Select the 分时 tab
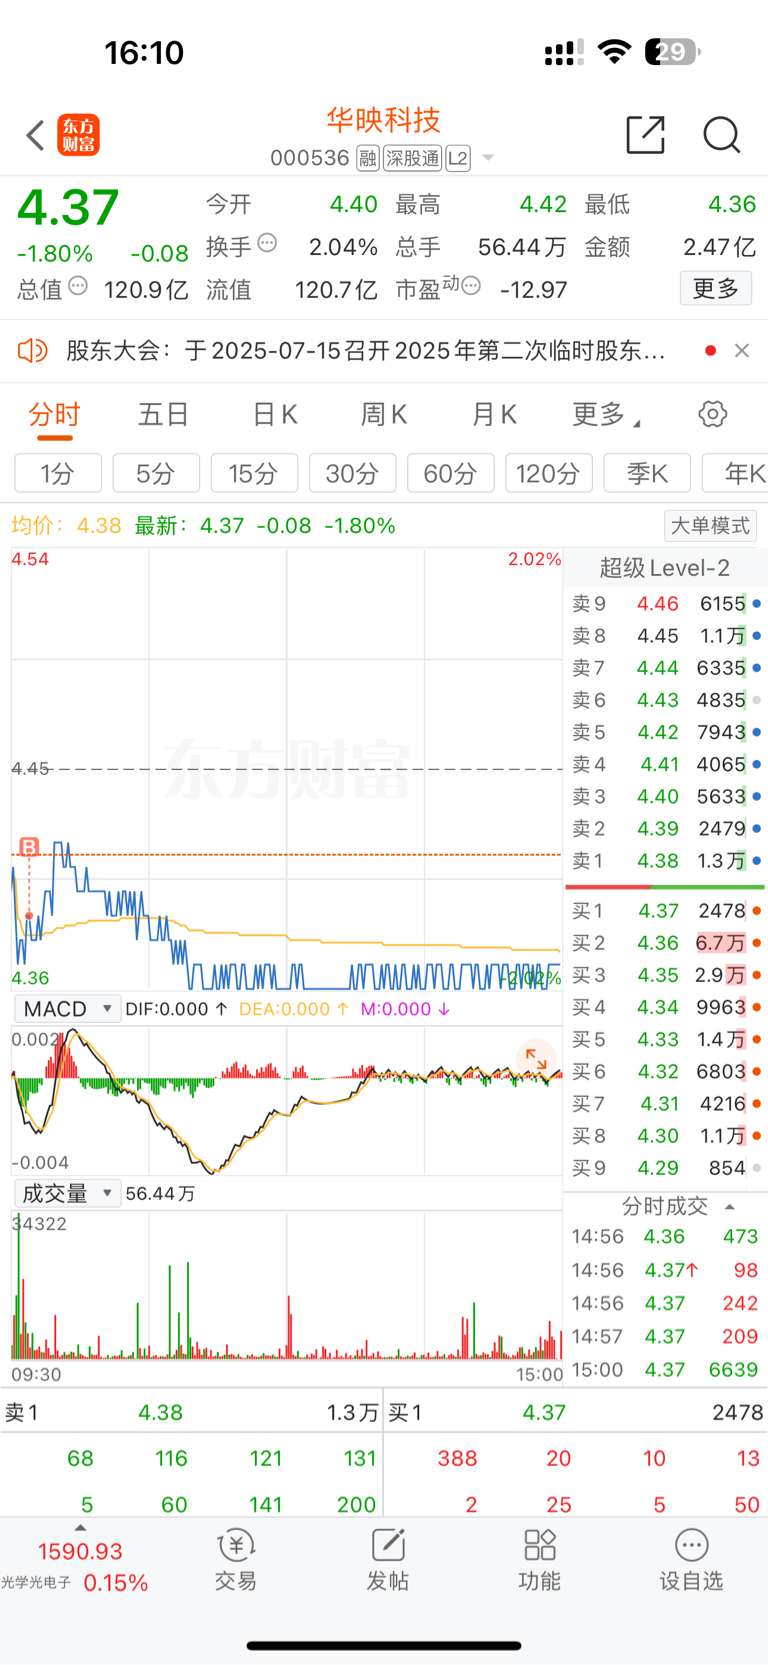This screenshot has width=768, height=1665. [54, 414]
